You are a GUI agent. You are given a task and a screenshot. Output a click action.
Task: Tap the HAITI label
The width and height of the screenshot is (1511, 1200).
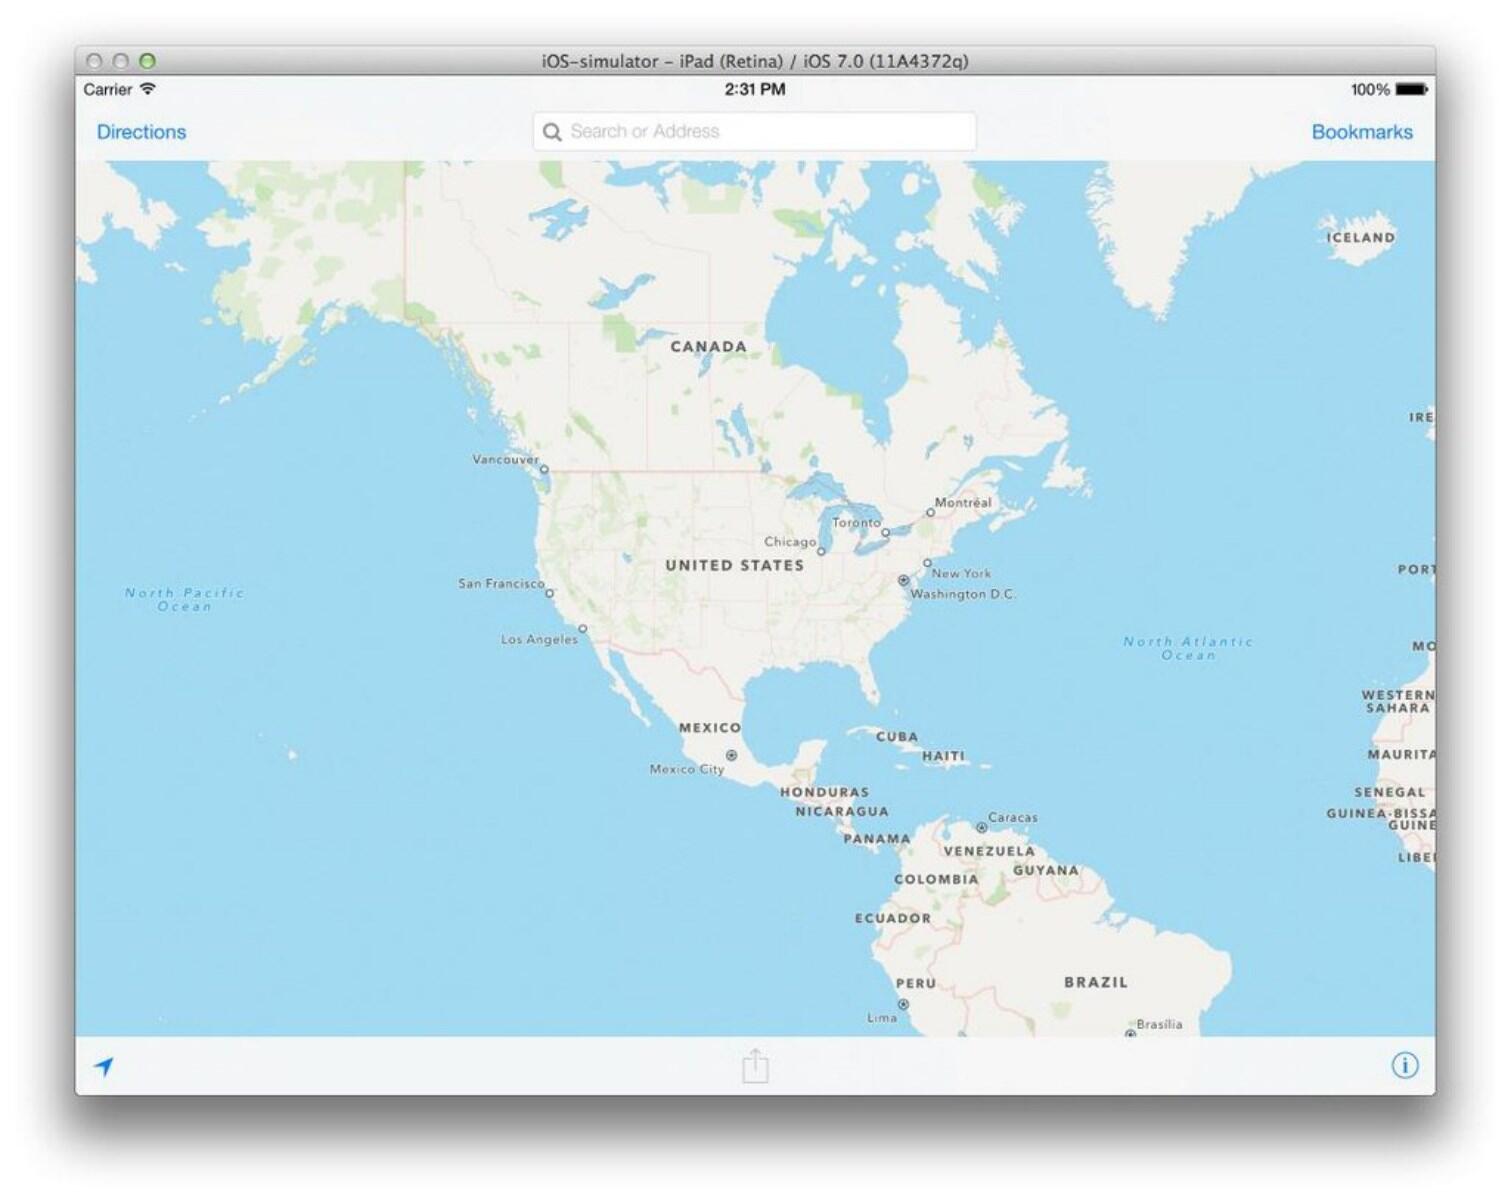coord(944,756)
